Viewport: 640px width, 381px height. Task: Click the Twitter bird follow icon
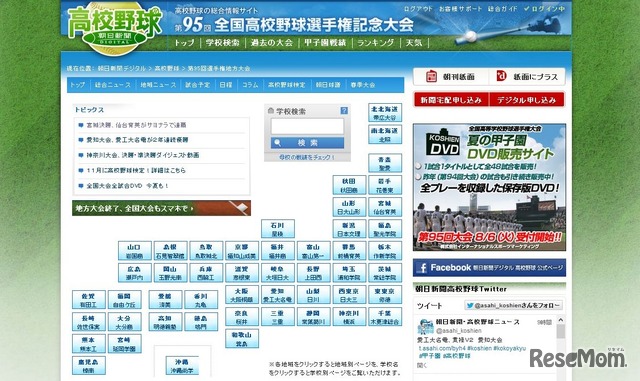click(470, 305)
